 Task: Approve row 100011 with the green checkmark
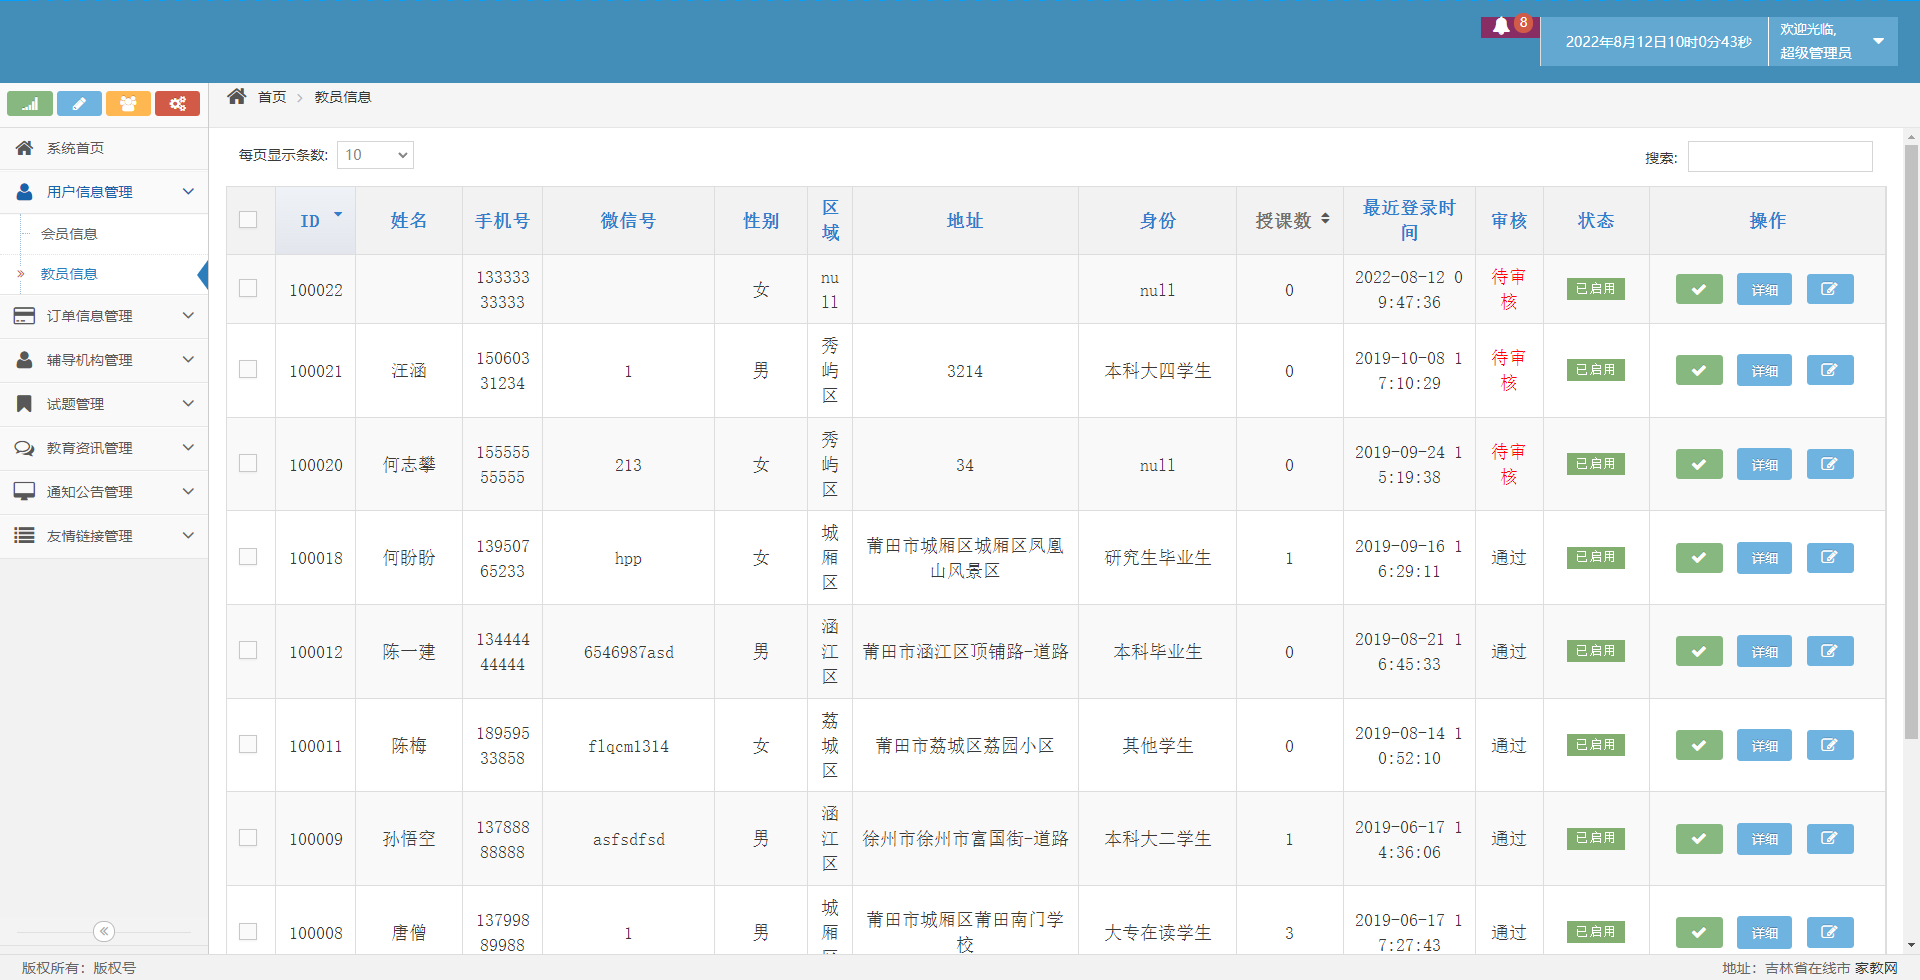[1699, 745]
